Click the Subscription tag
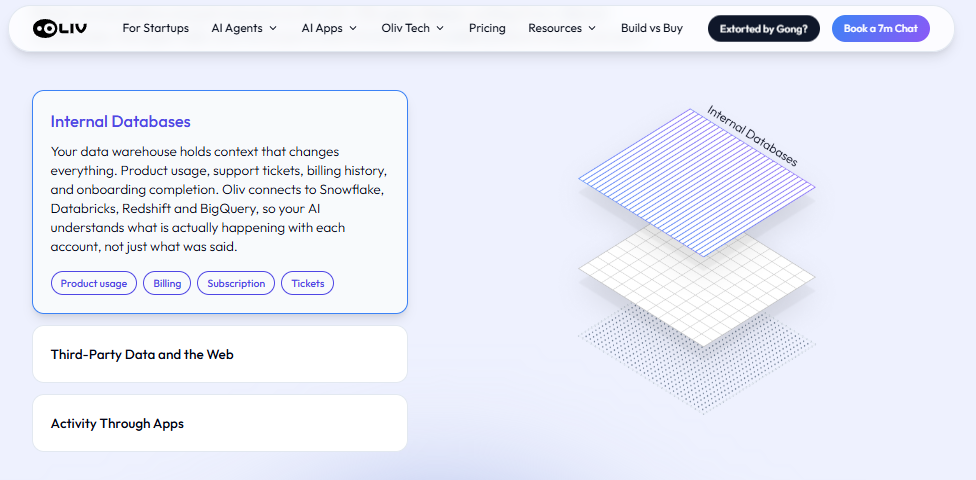Viewport: 976px width, 480px height. coord(236,283)
